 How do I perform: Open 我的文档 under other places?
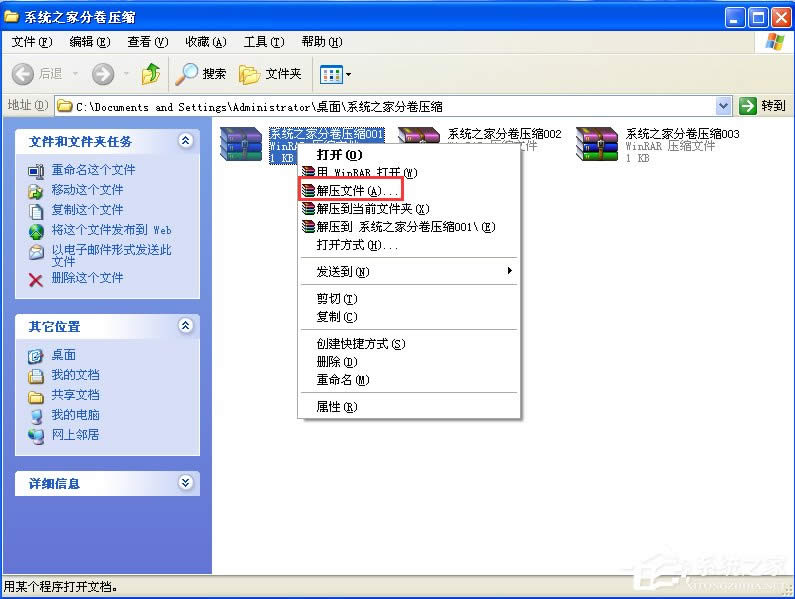pyautogui.click(x=75, y=375)
